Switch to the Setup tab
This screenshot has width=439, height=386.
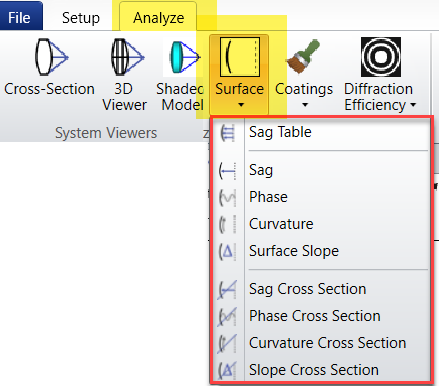[x=81, y=18]
